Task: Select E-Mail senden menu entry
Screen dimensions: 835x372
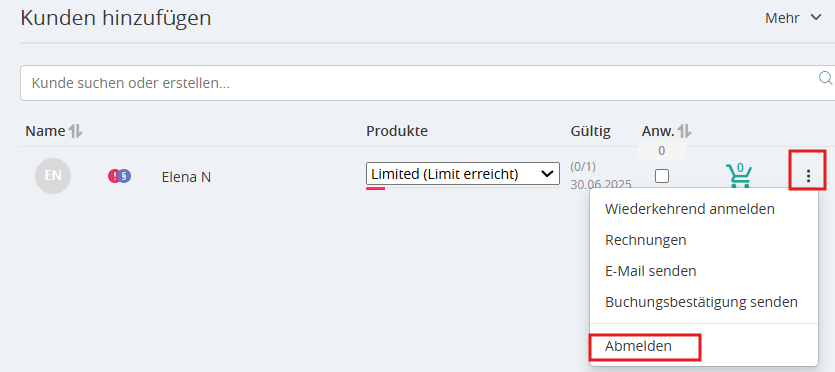Action: tap(650, 271)
